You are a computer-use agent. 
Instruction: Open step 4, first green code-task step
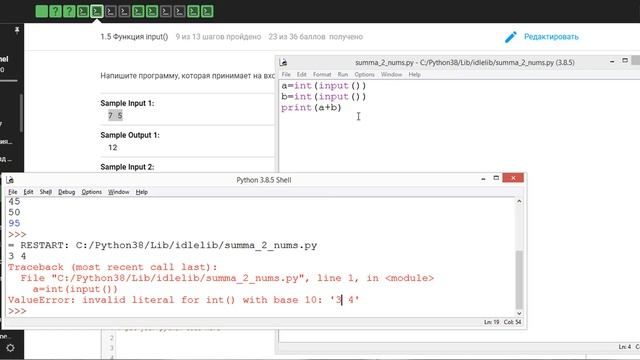click(83, 11)
